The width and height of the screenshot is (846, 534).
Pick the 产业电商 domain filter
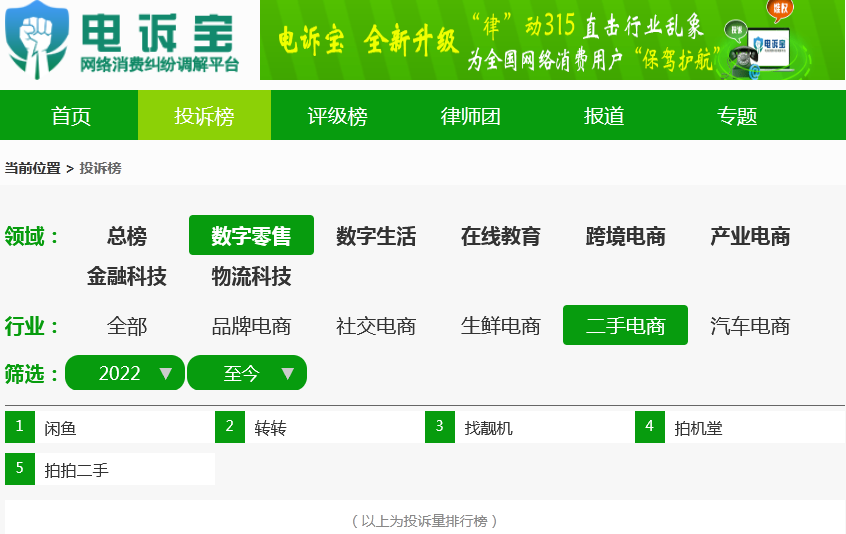[750, 236]
